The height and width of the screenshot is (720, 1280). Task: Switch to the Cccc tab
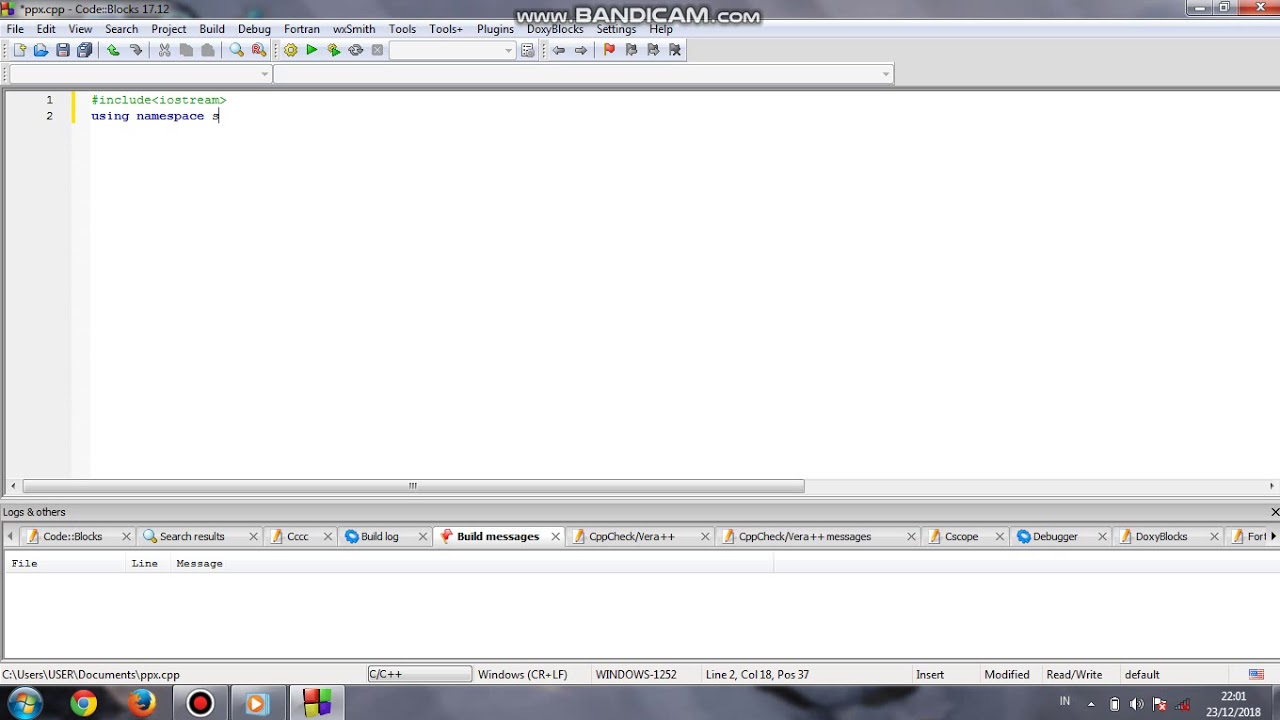pyautogui.click(x=297, y=537)
